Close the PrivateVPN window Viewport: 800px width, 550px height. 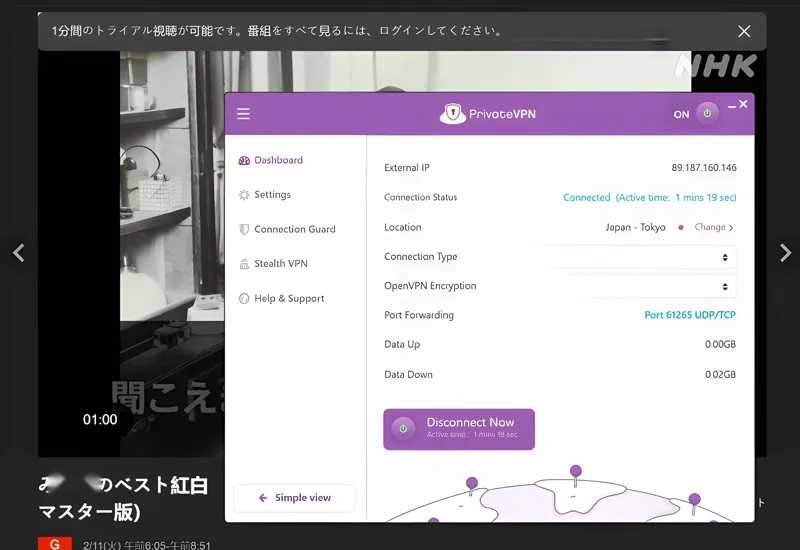[743, 104]
